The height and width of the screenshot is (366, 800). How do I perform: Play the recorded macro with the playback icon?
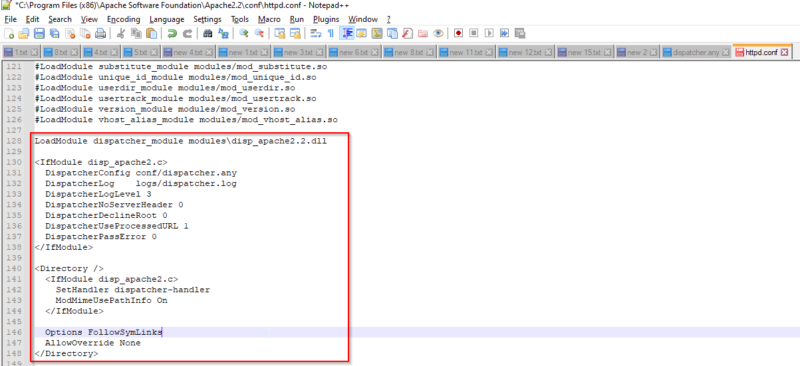click(489, 33)
